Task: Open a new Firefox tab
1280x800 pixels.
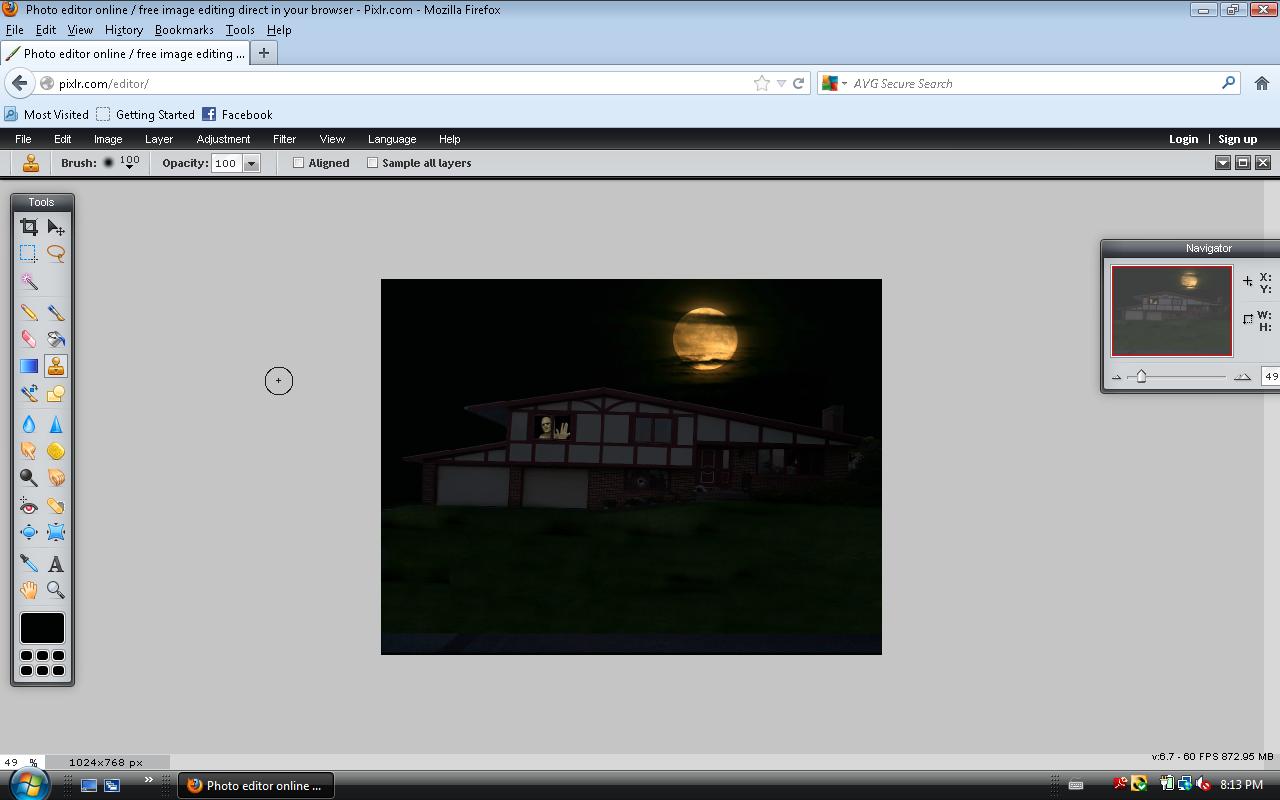Action: 264,53
